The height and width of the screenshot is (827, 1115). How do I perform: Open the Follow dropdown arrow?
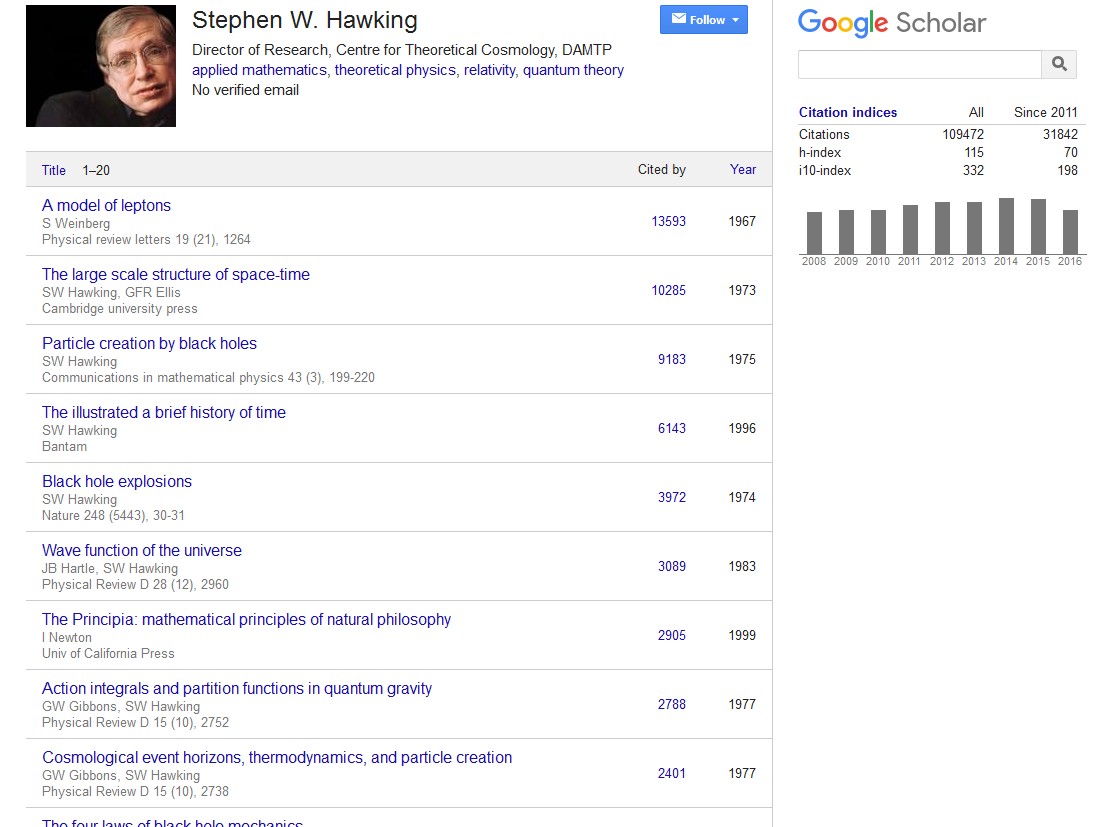(736, 20)
